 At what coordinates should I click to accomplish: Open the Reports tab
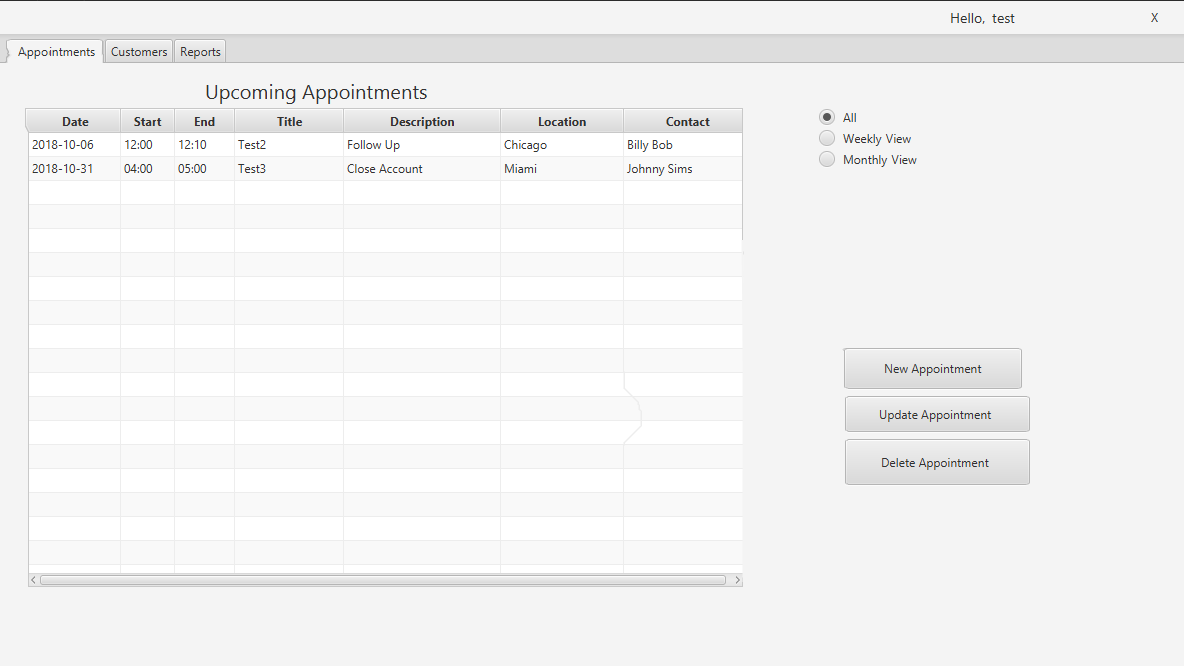point(199,51)
